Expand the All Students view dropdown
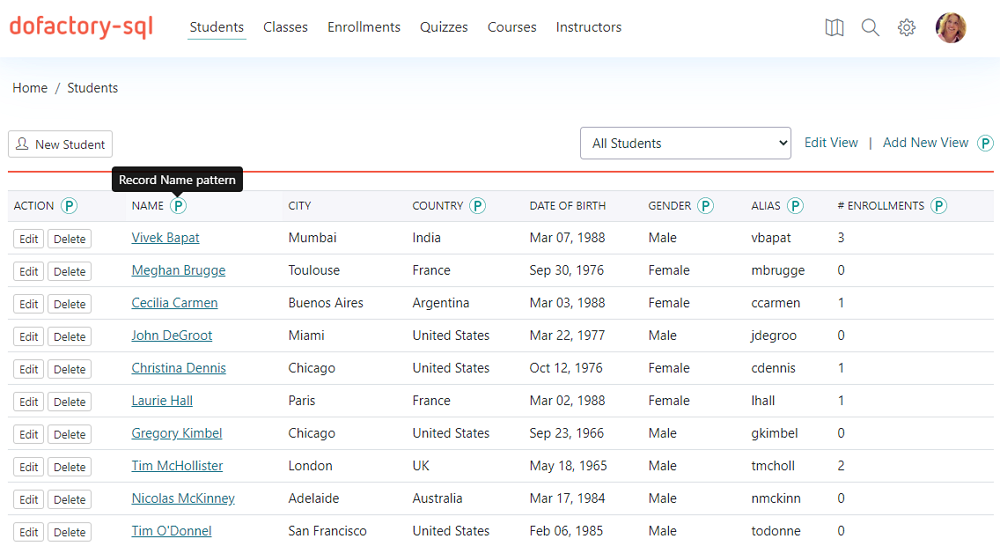 point(685,143)
